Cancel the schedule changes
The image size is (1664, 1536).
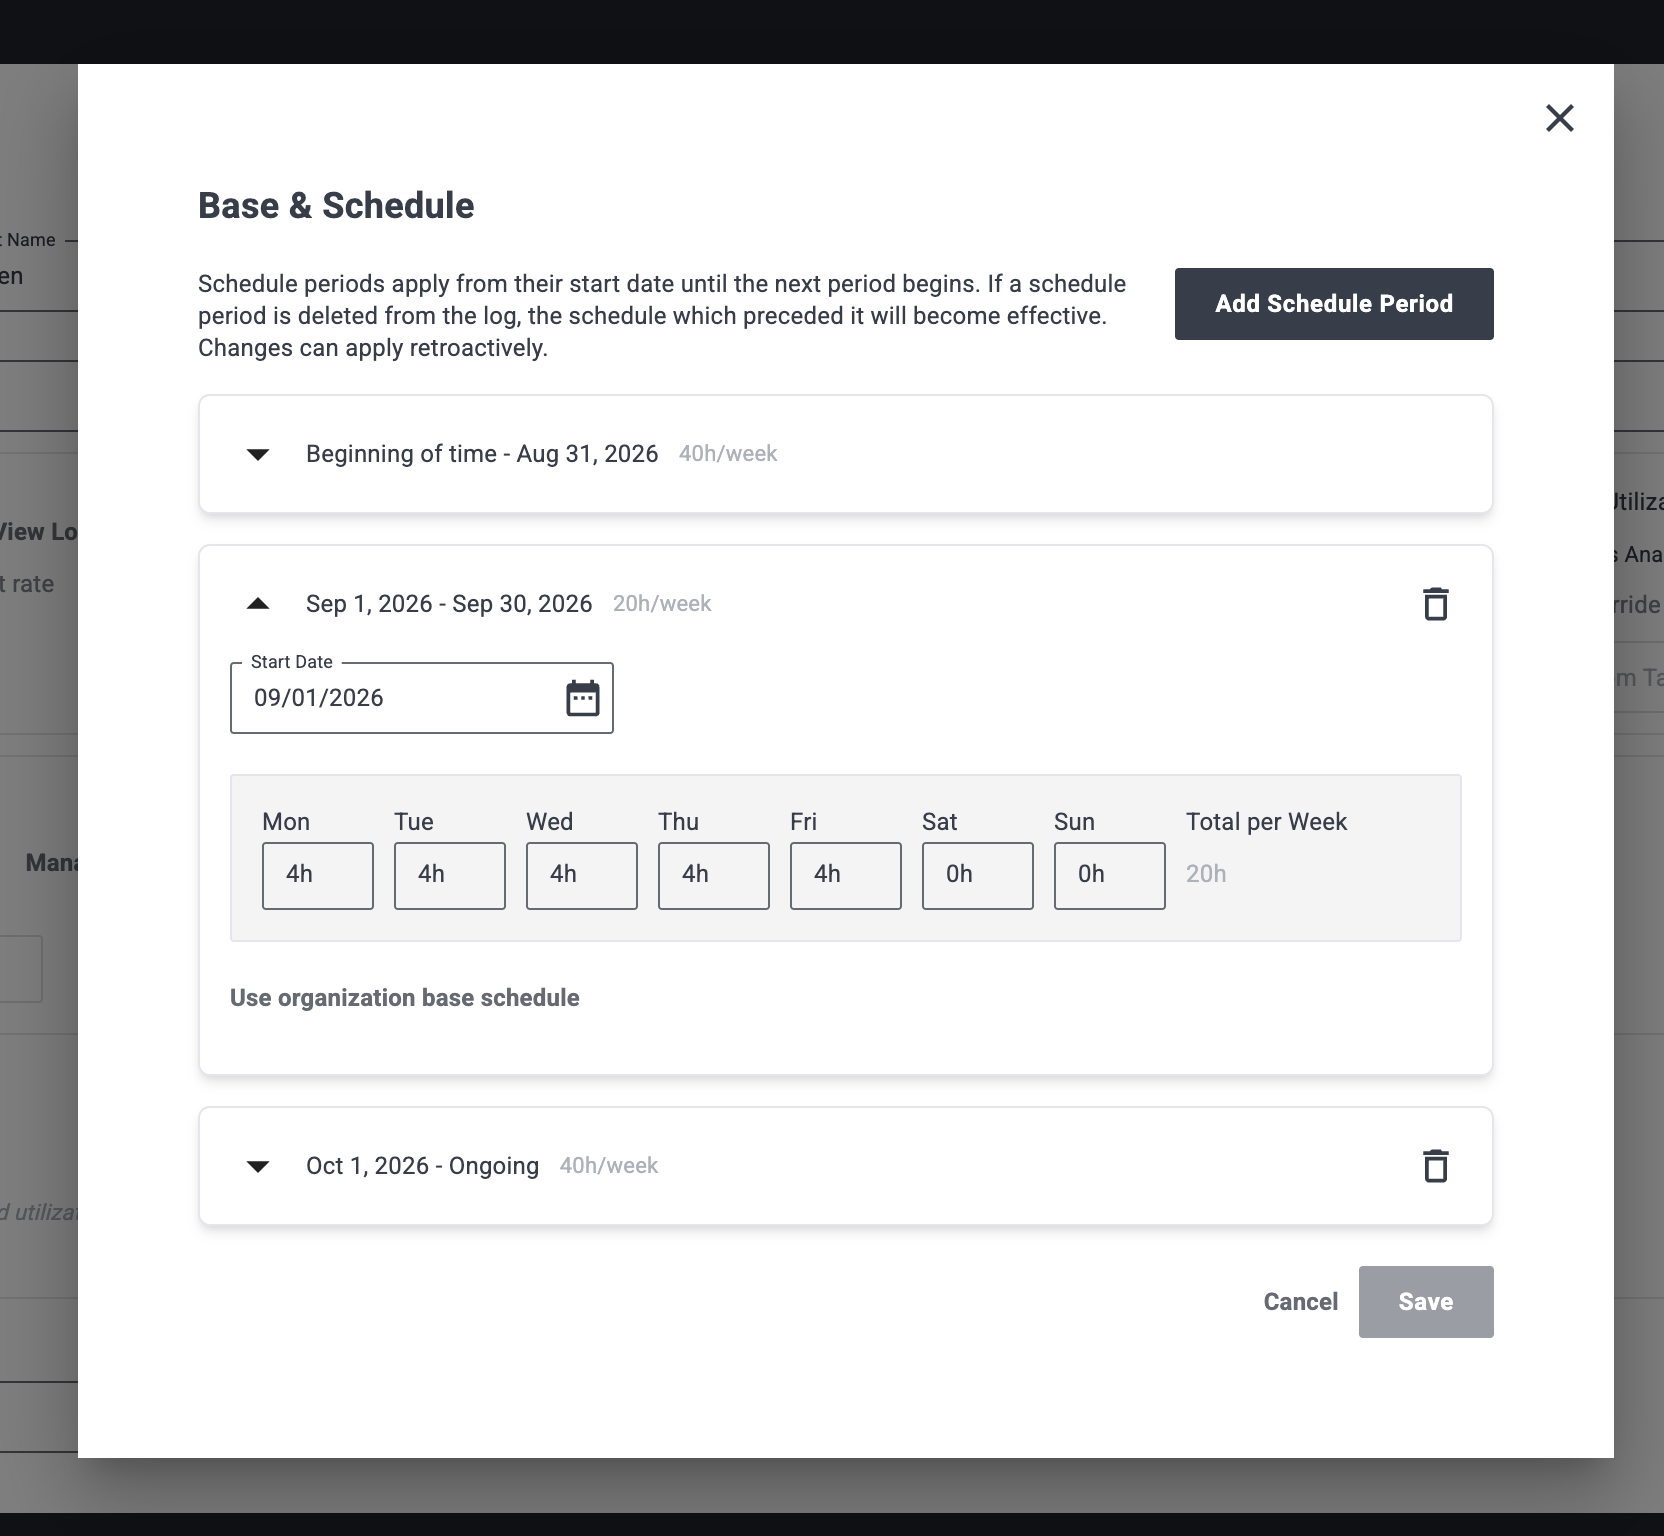point(1300,1302)
